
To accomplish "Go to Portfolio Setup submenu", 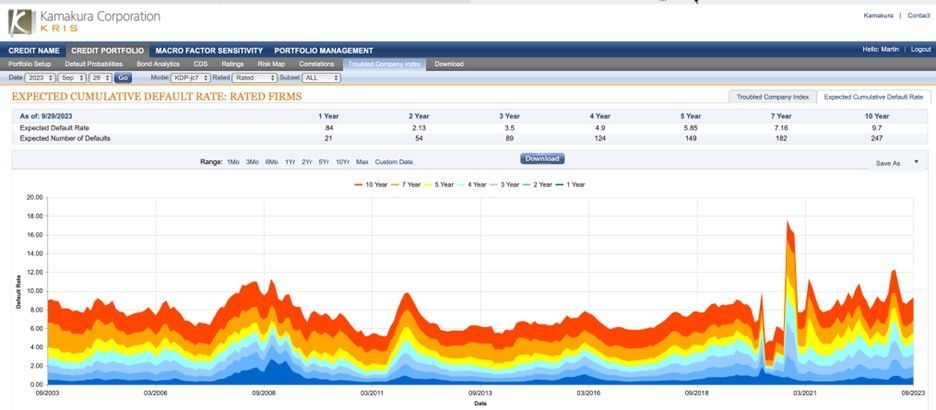I will point(29,64).
